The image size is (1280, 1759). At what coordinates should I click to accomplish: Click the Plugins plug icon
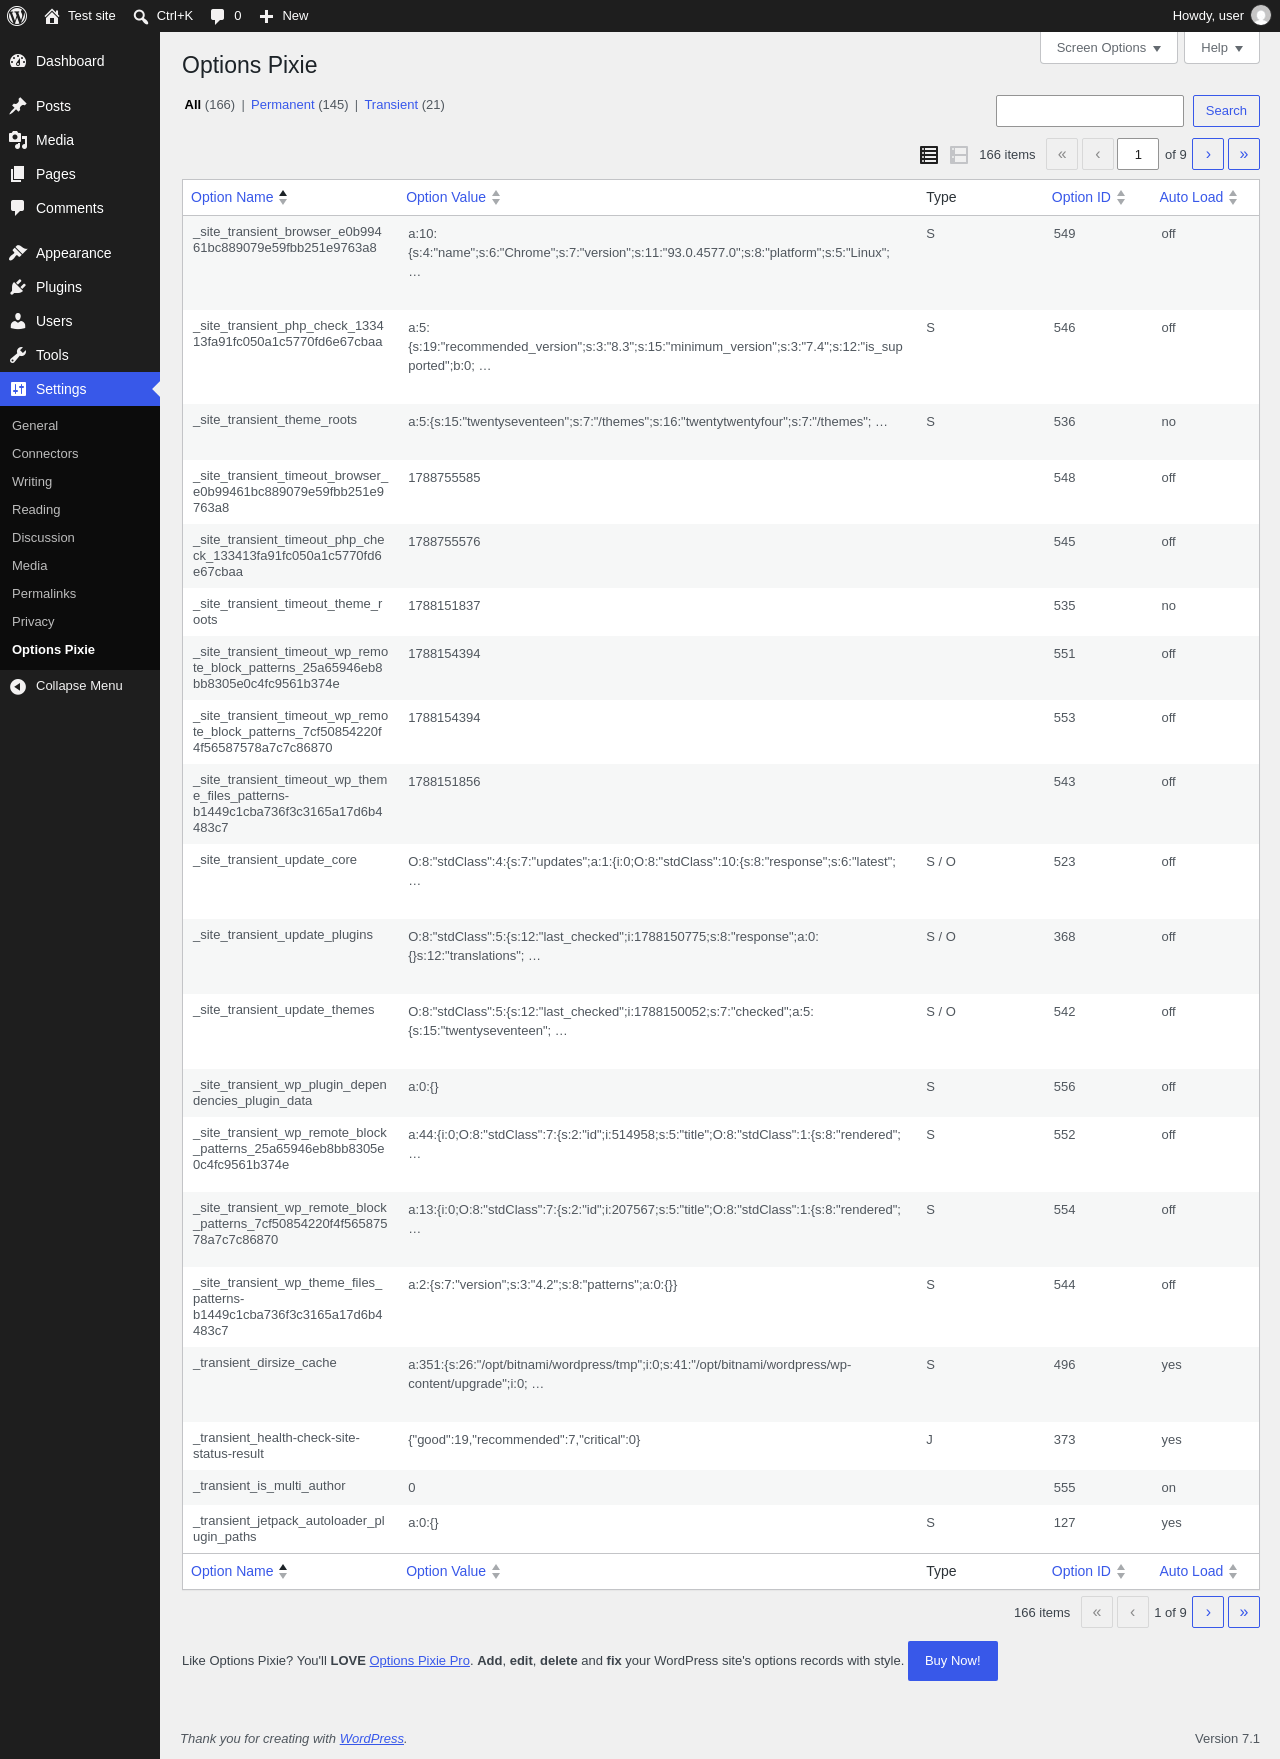click(18, 287)
